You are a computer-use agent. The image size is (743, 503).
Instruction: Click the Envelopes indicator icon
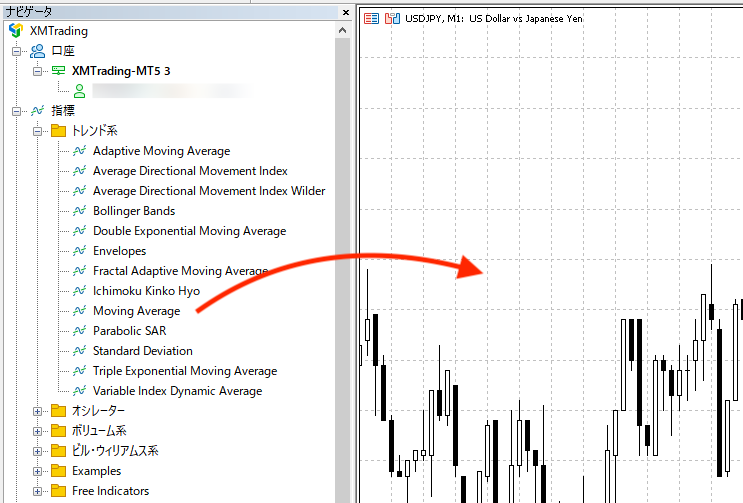tap(79, 251)
